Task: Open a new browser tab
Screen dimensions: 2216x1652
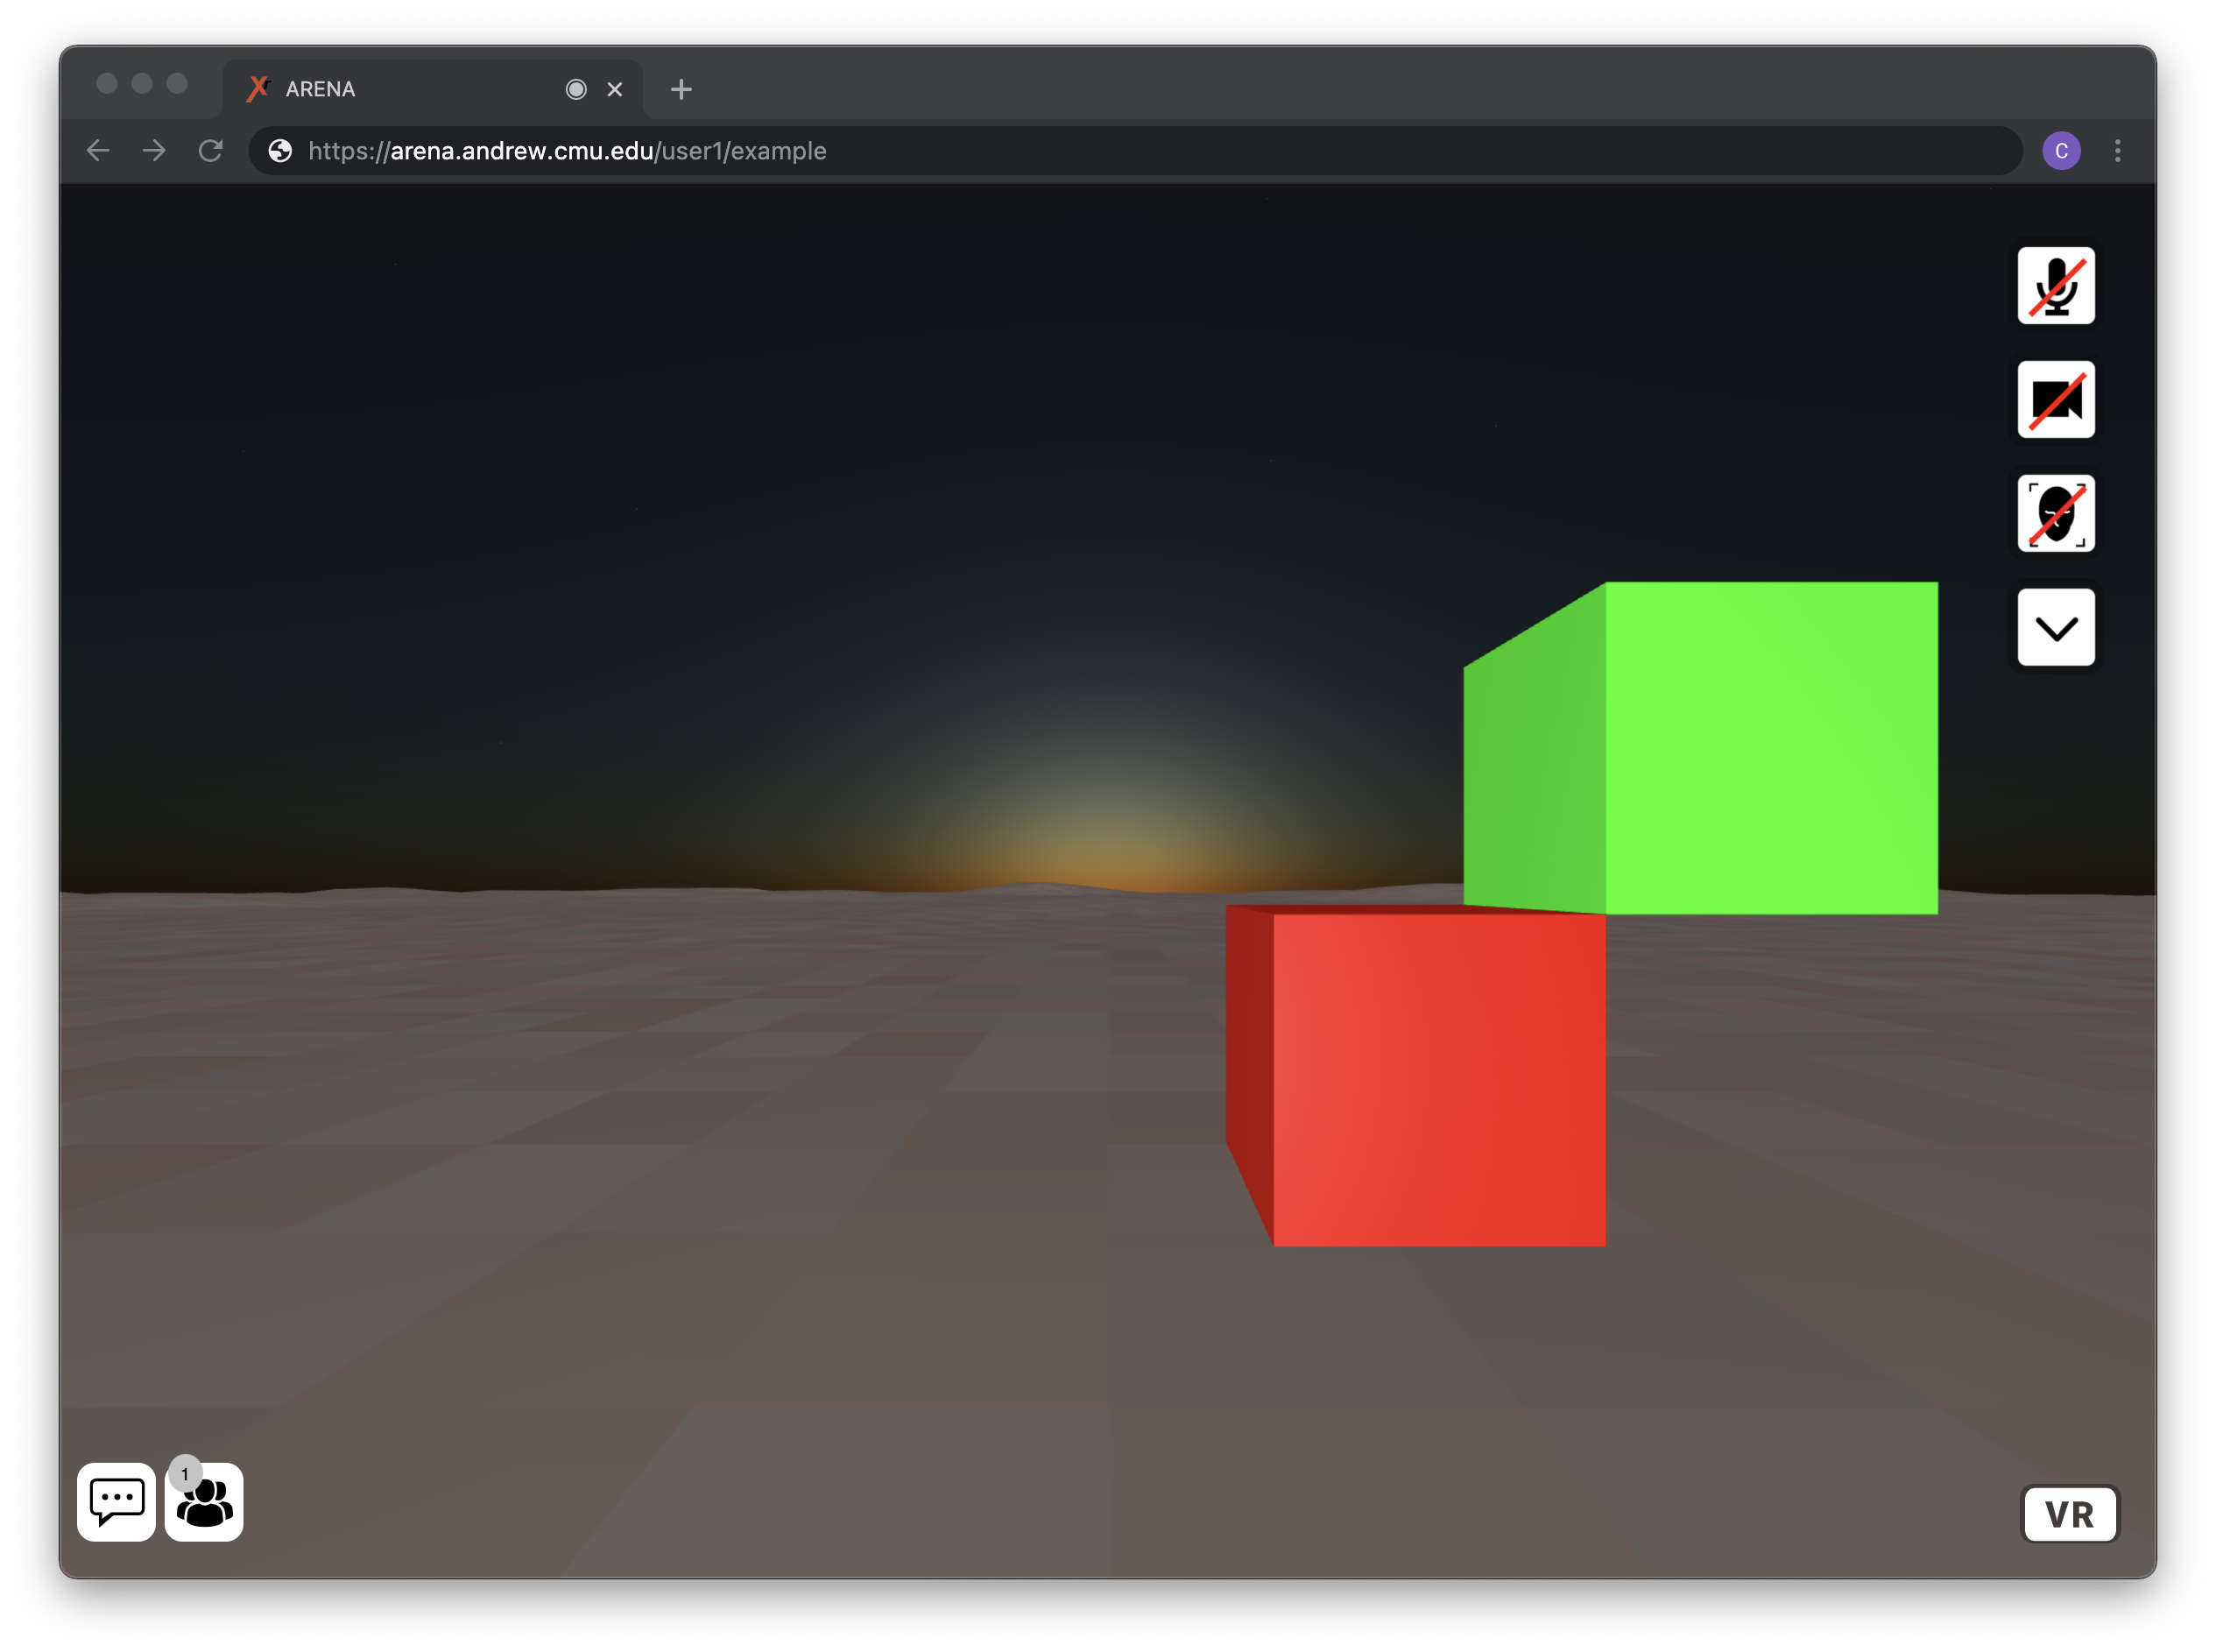Action: point(680,90)
